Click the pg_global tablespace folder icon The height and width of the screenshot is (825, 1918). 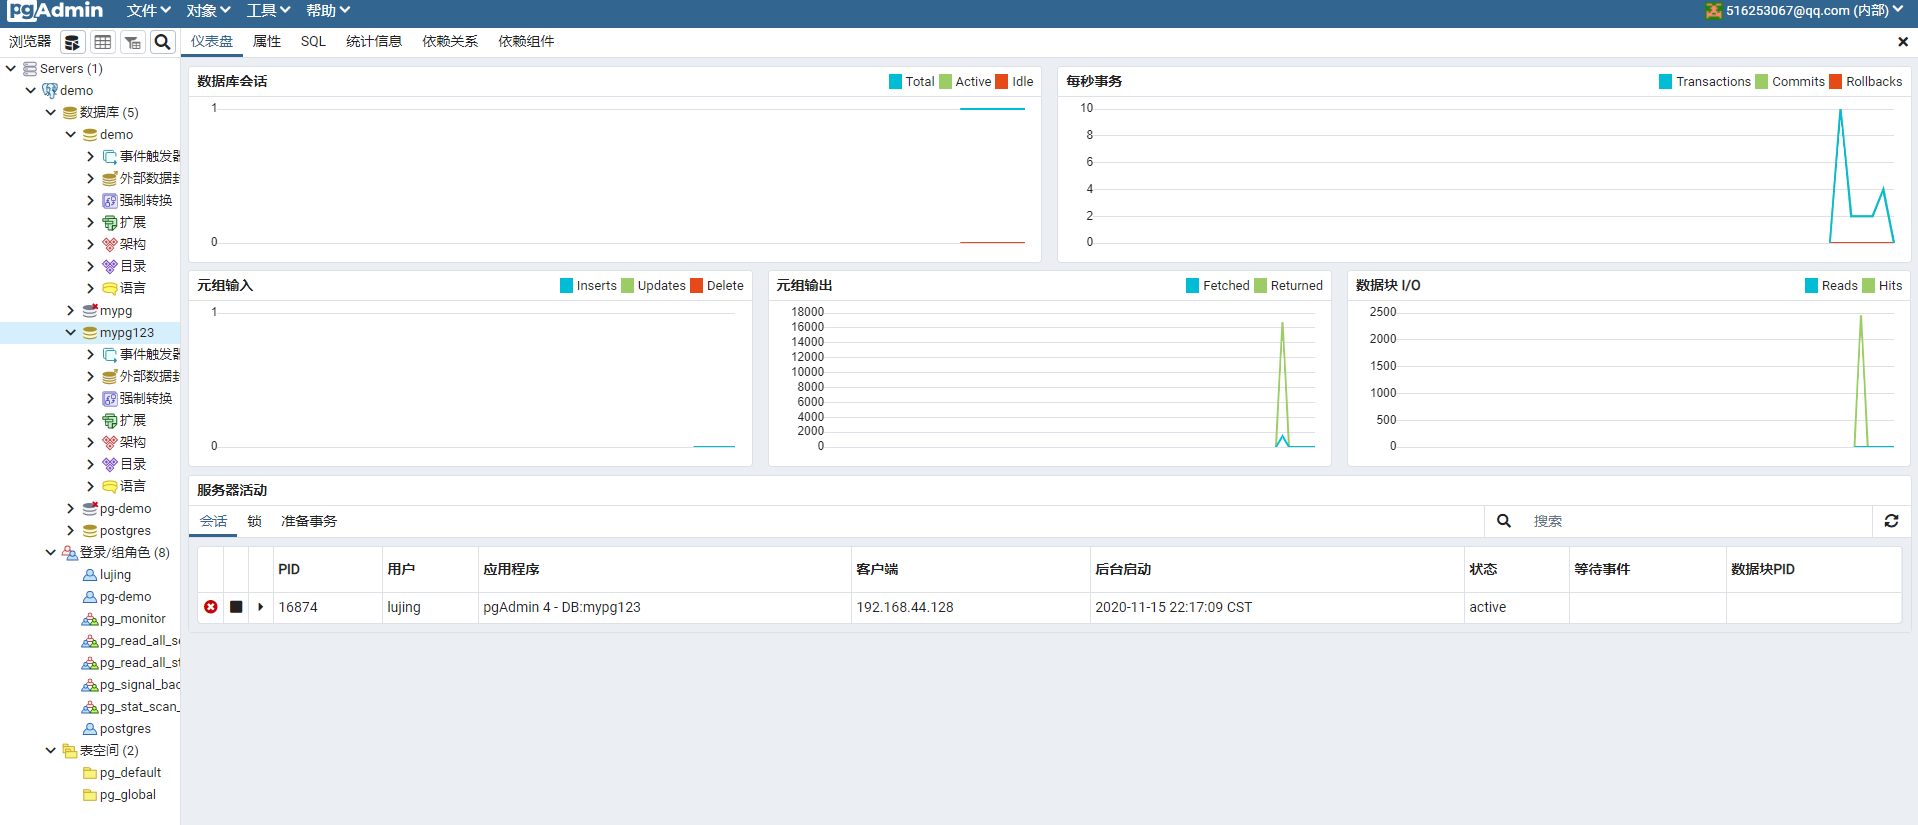[90, 795]
